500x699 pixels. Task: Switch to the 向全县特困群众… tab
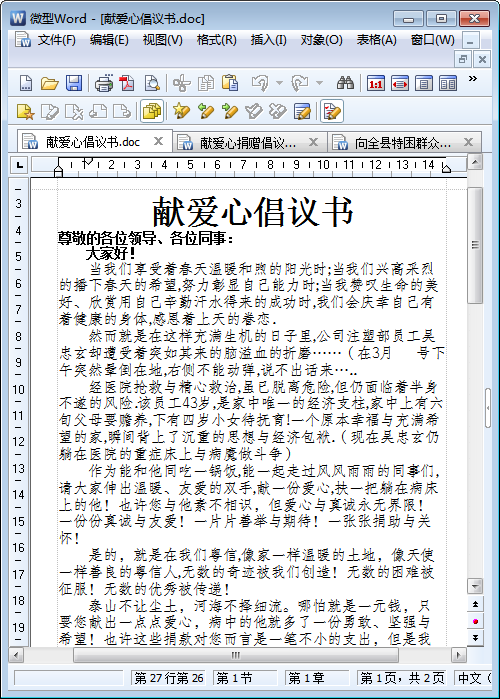403,143
